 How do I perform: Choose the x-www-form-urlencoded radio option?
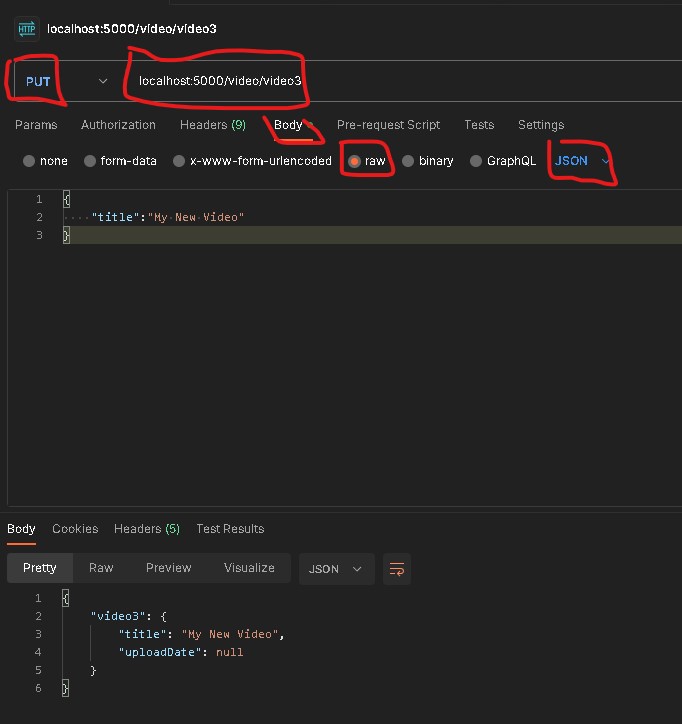(179, 161)
